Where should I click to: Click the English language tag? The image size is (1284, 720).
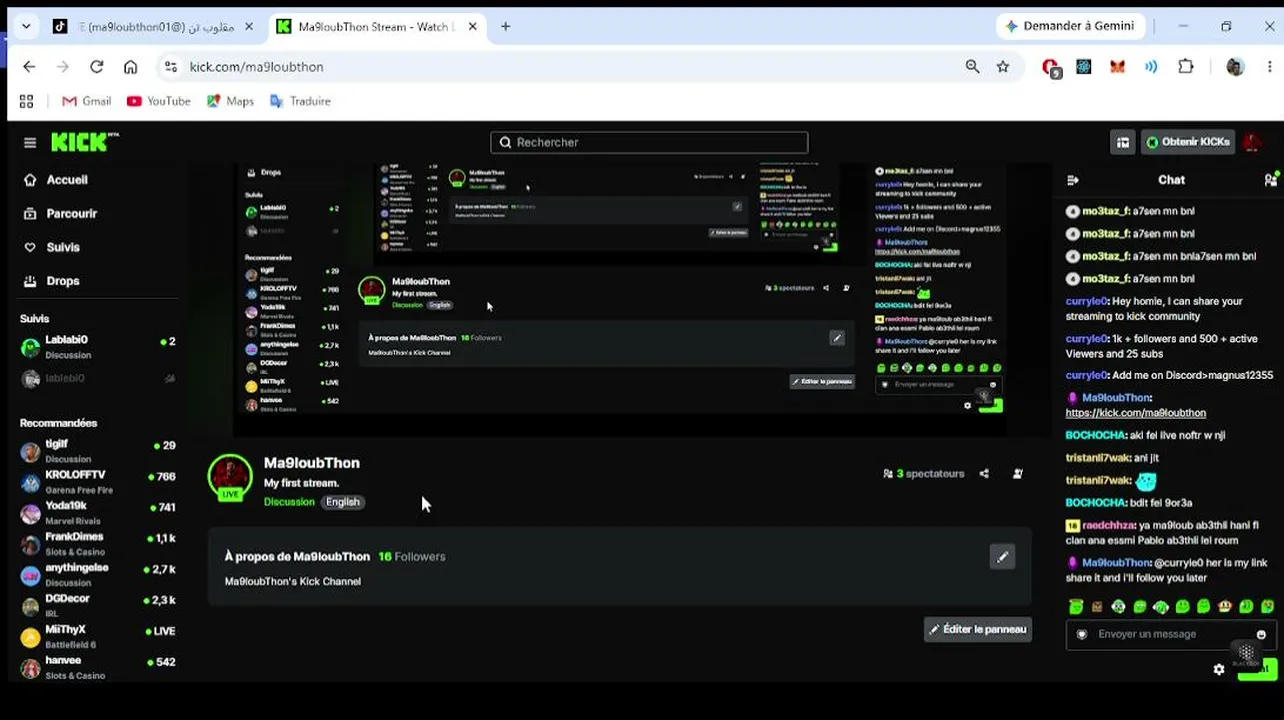[342, 502]
